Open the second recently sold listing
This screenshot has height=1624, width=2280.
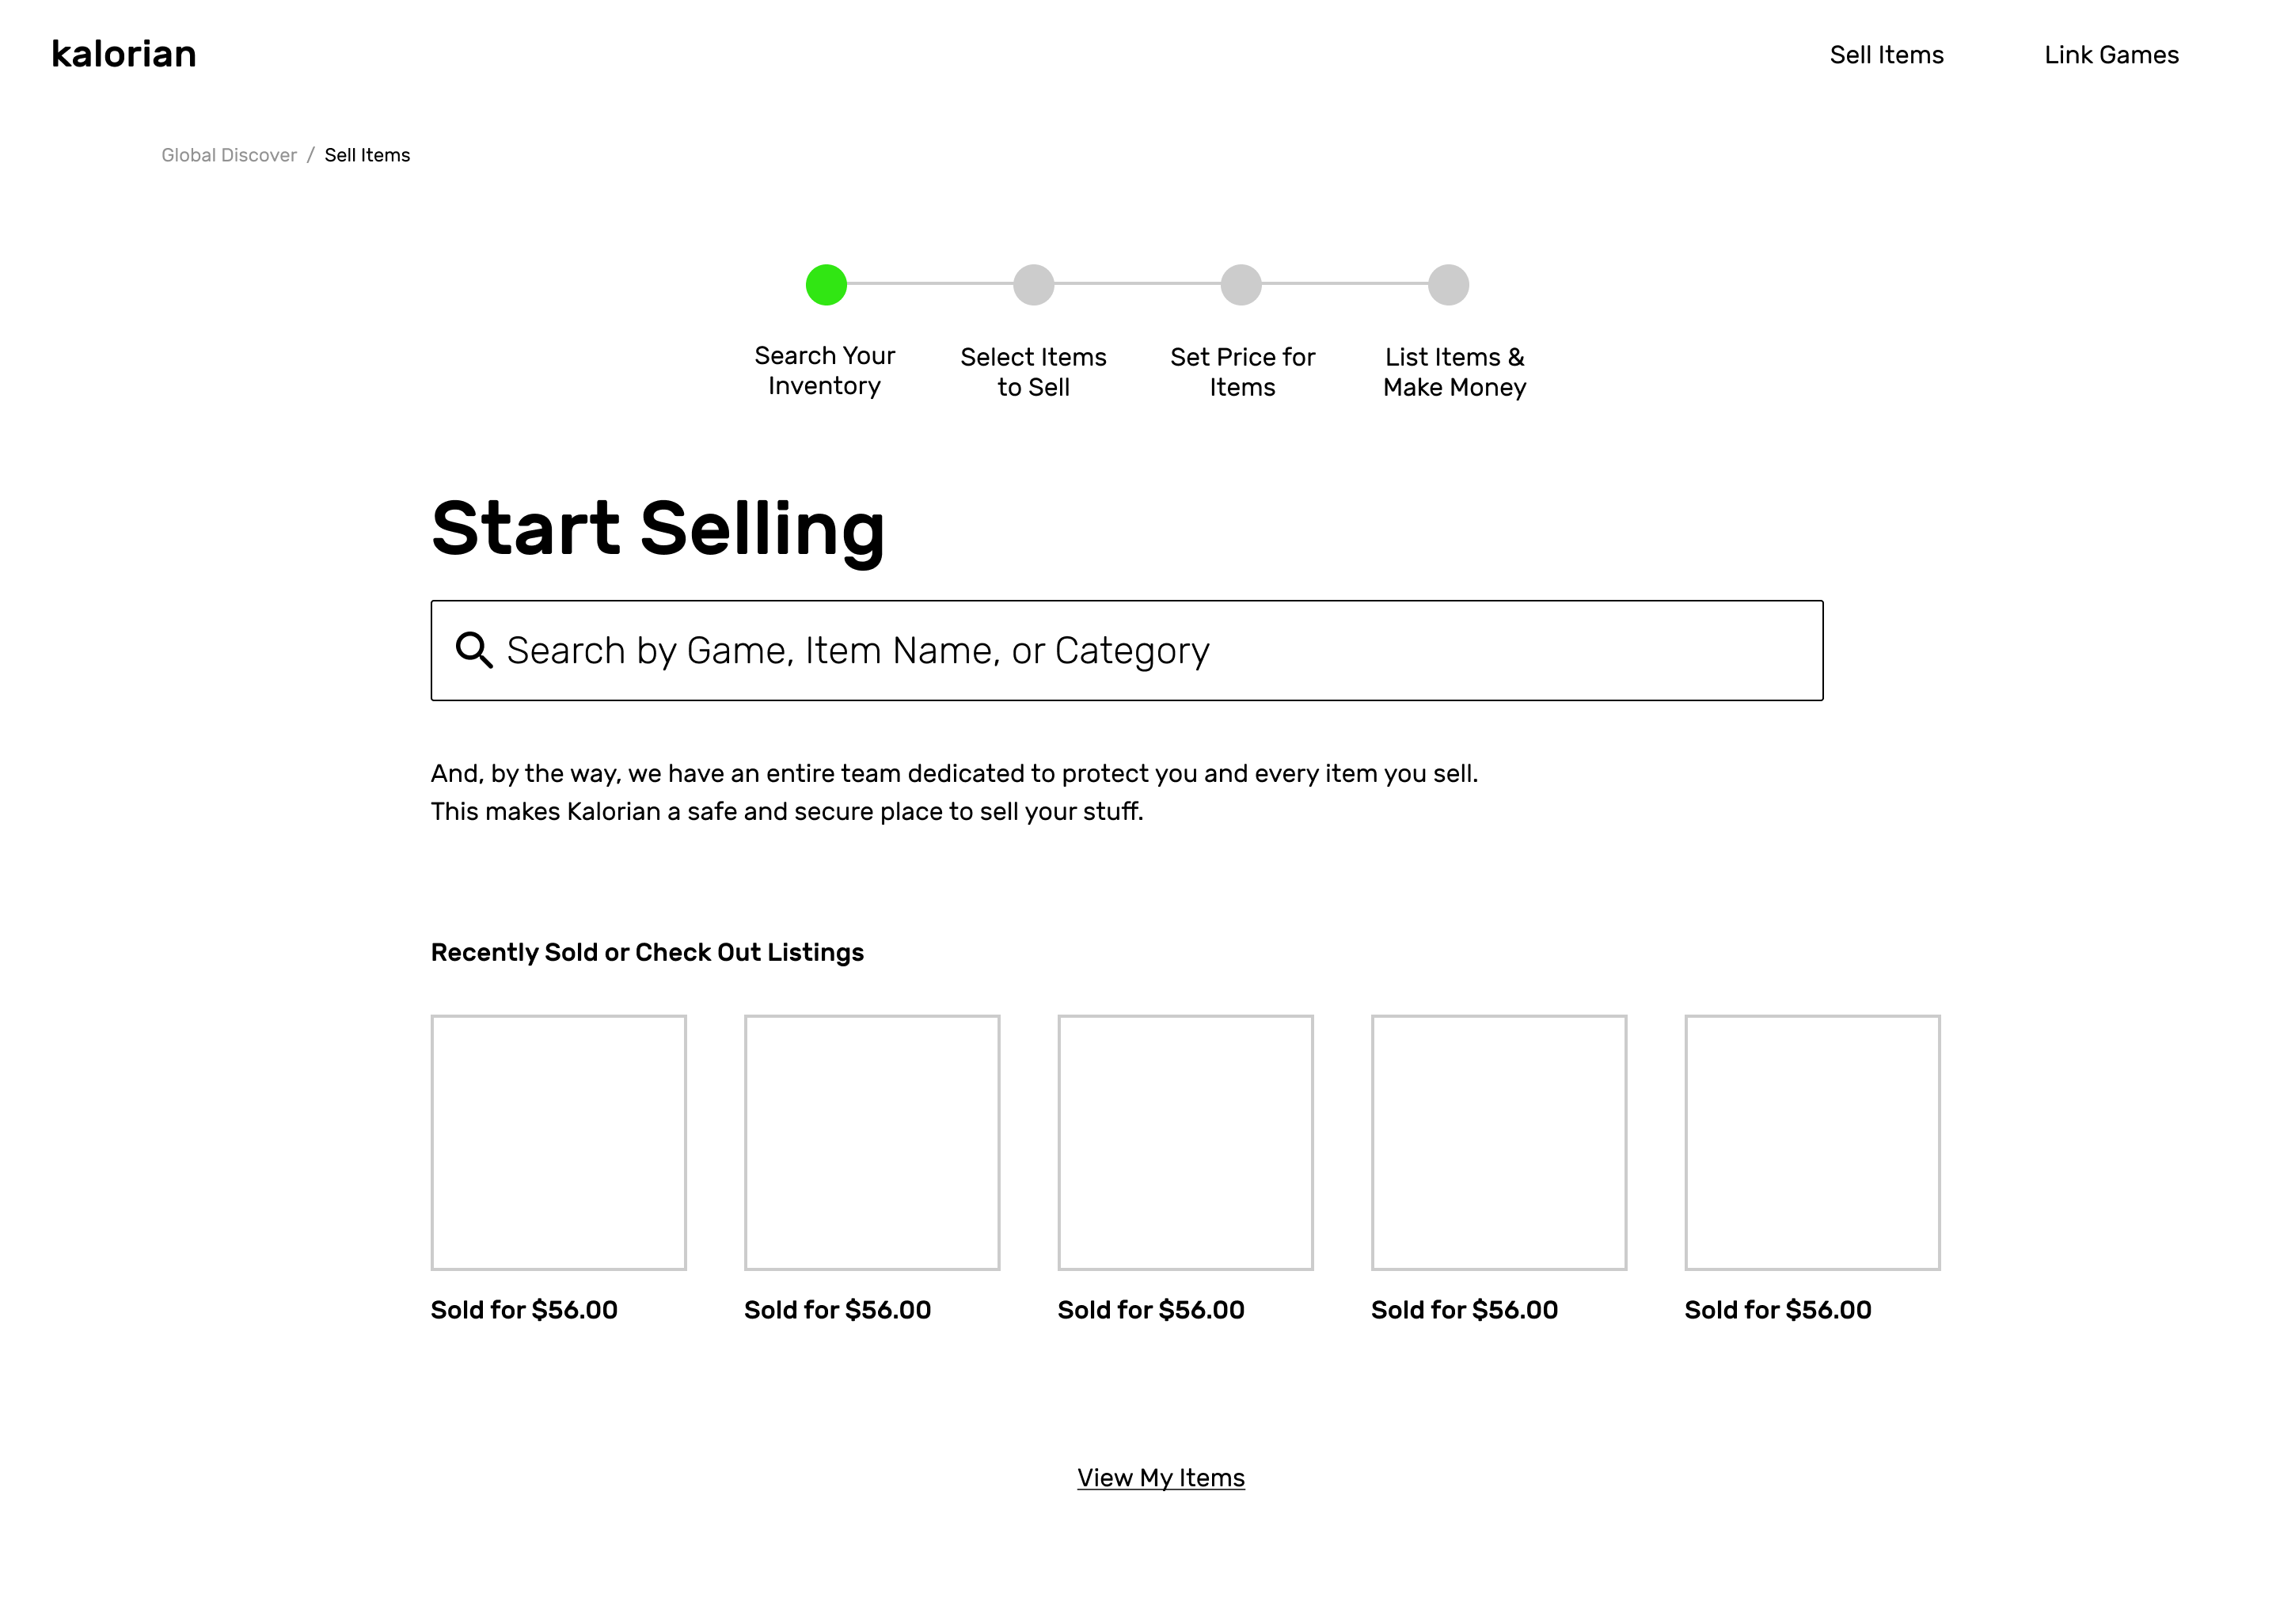(872, 1140)
